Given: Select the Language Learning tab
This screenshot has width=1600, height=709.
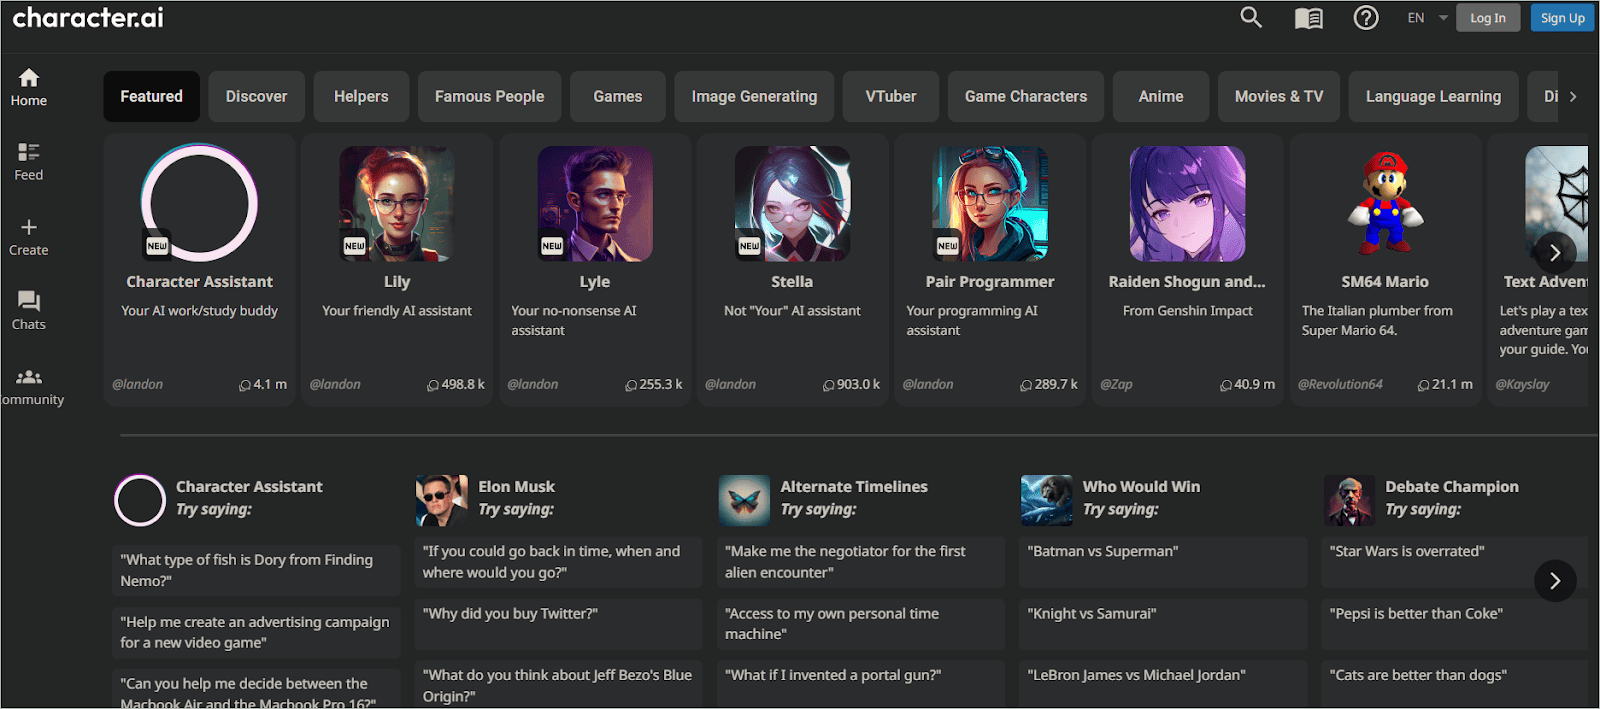Looking at the screenshot, I should (x=1432, y=97).
